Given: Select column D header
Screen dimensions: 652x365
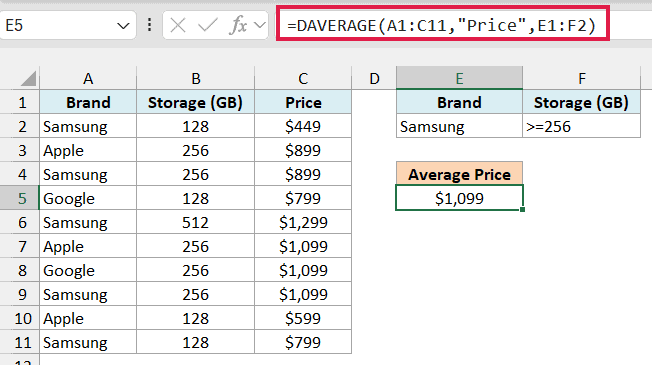Looking at the screenshot, I should 374,78.
